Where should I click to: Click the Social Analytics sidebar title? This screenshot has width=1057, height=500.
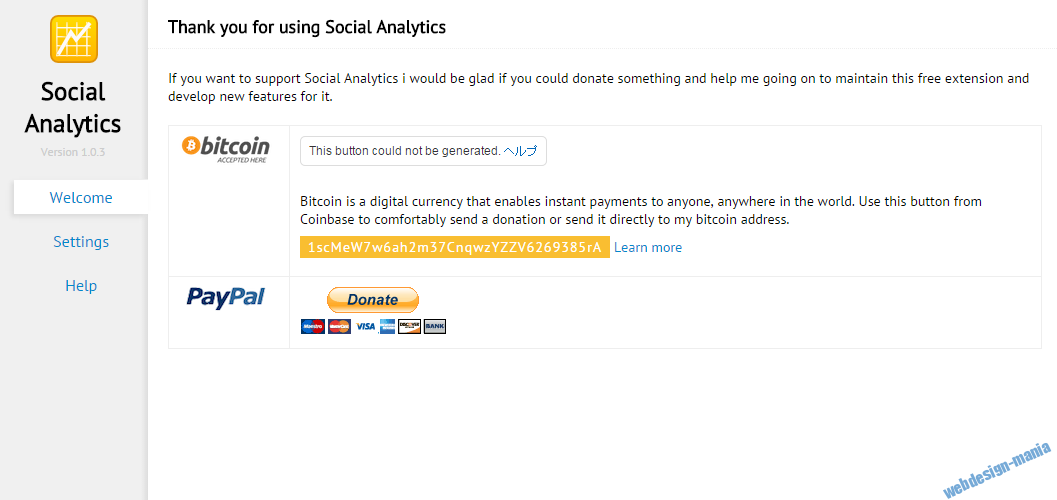[x=73, y=108]
